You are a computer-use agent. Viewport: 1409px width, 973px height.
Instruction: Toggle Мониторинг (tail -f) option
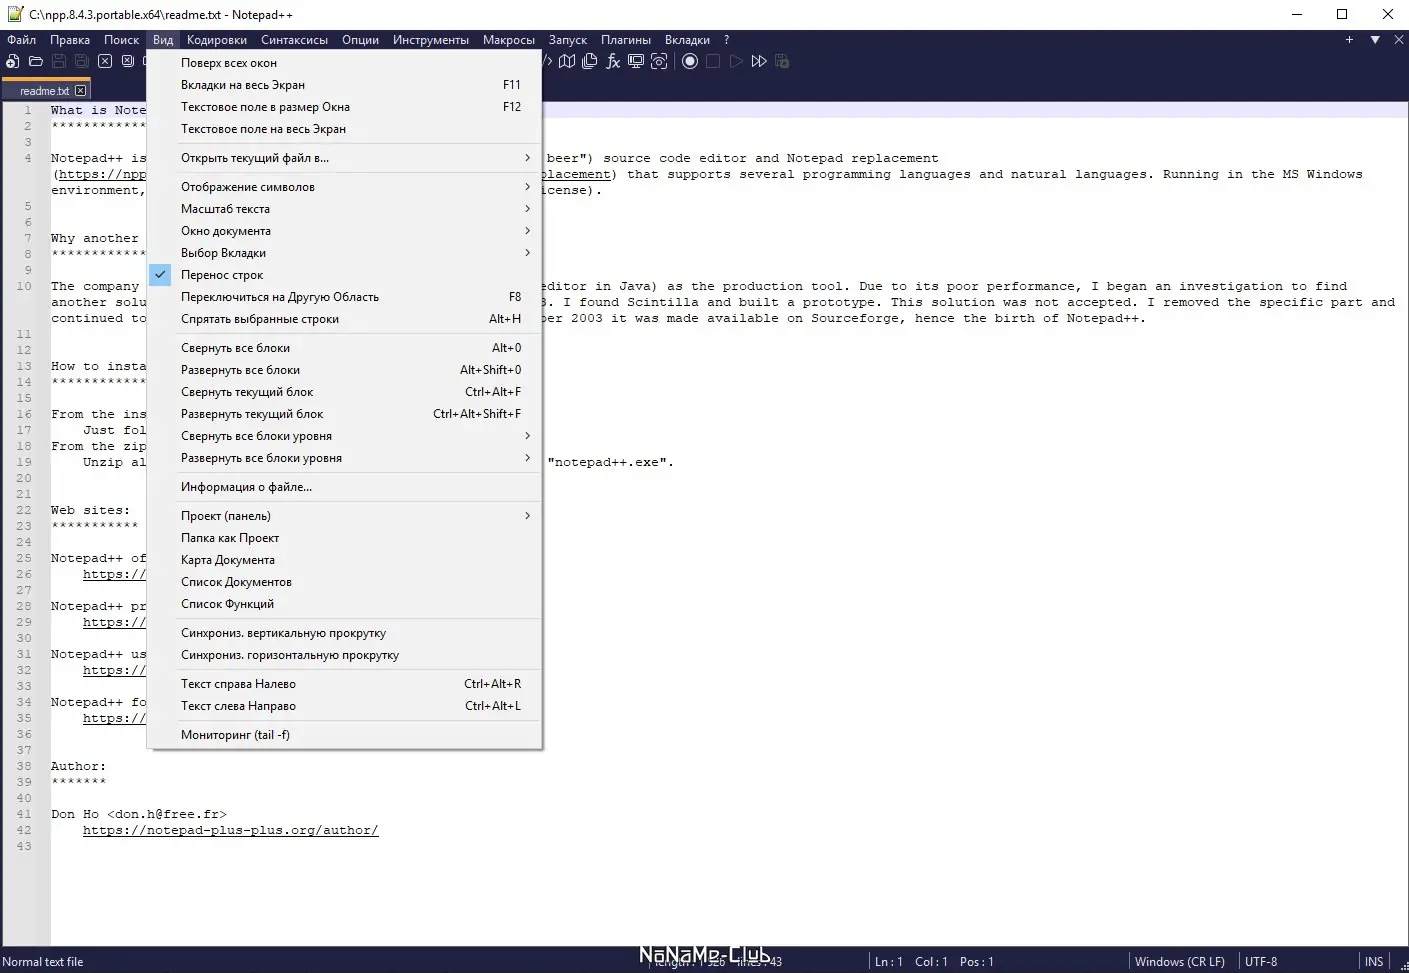[x=344, y=735]
